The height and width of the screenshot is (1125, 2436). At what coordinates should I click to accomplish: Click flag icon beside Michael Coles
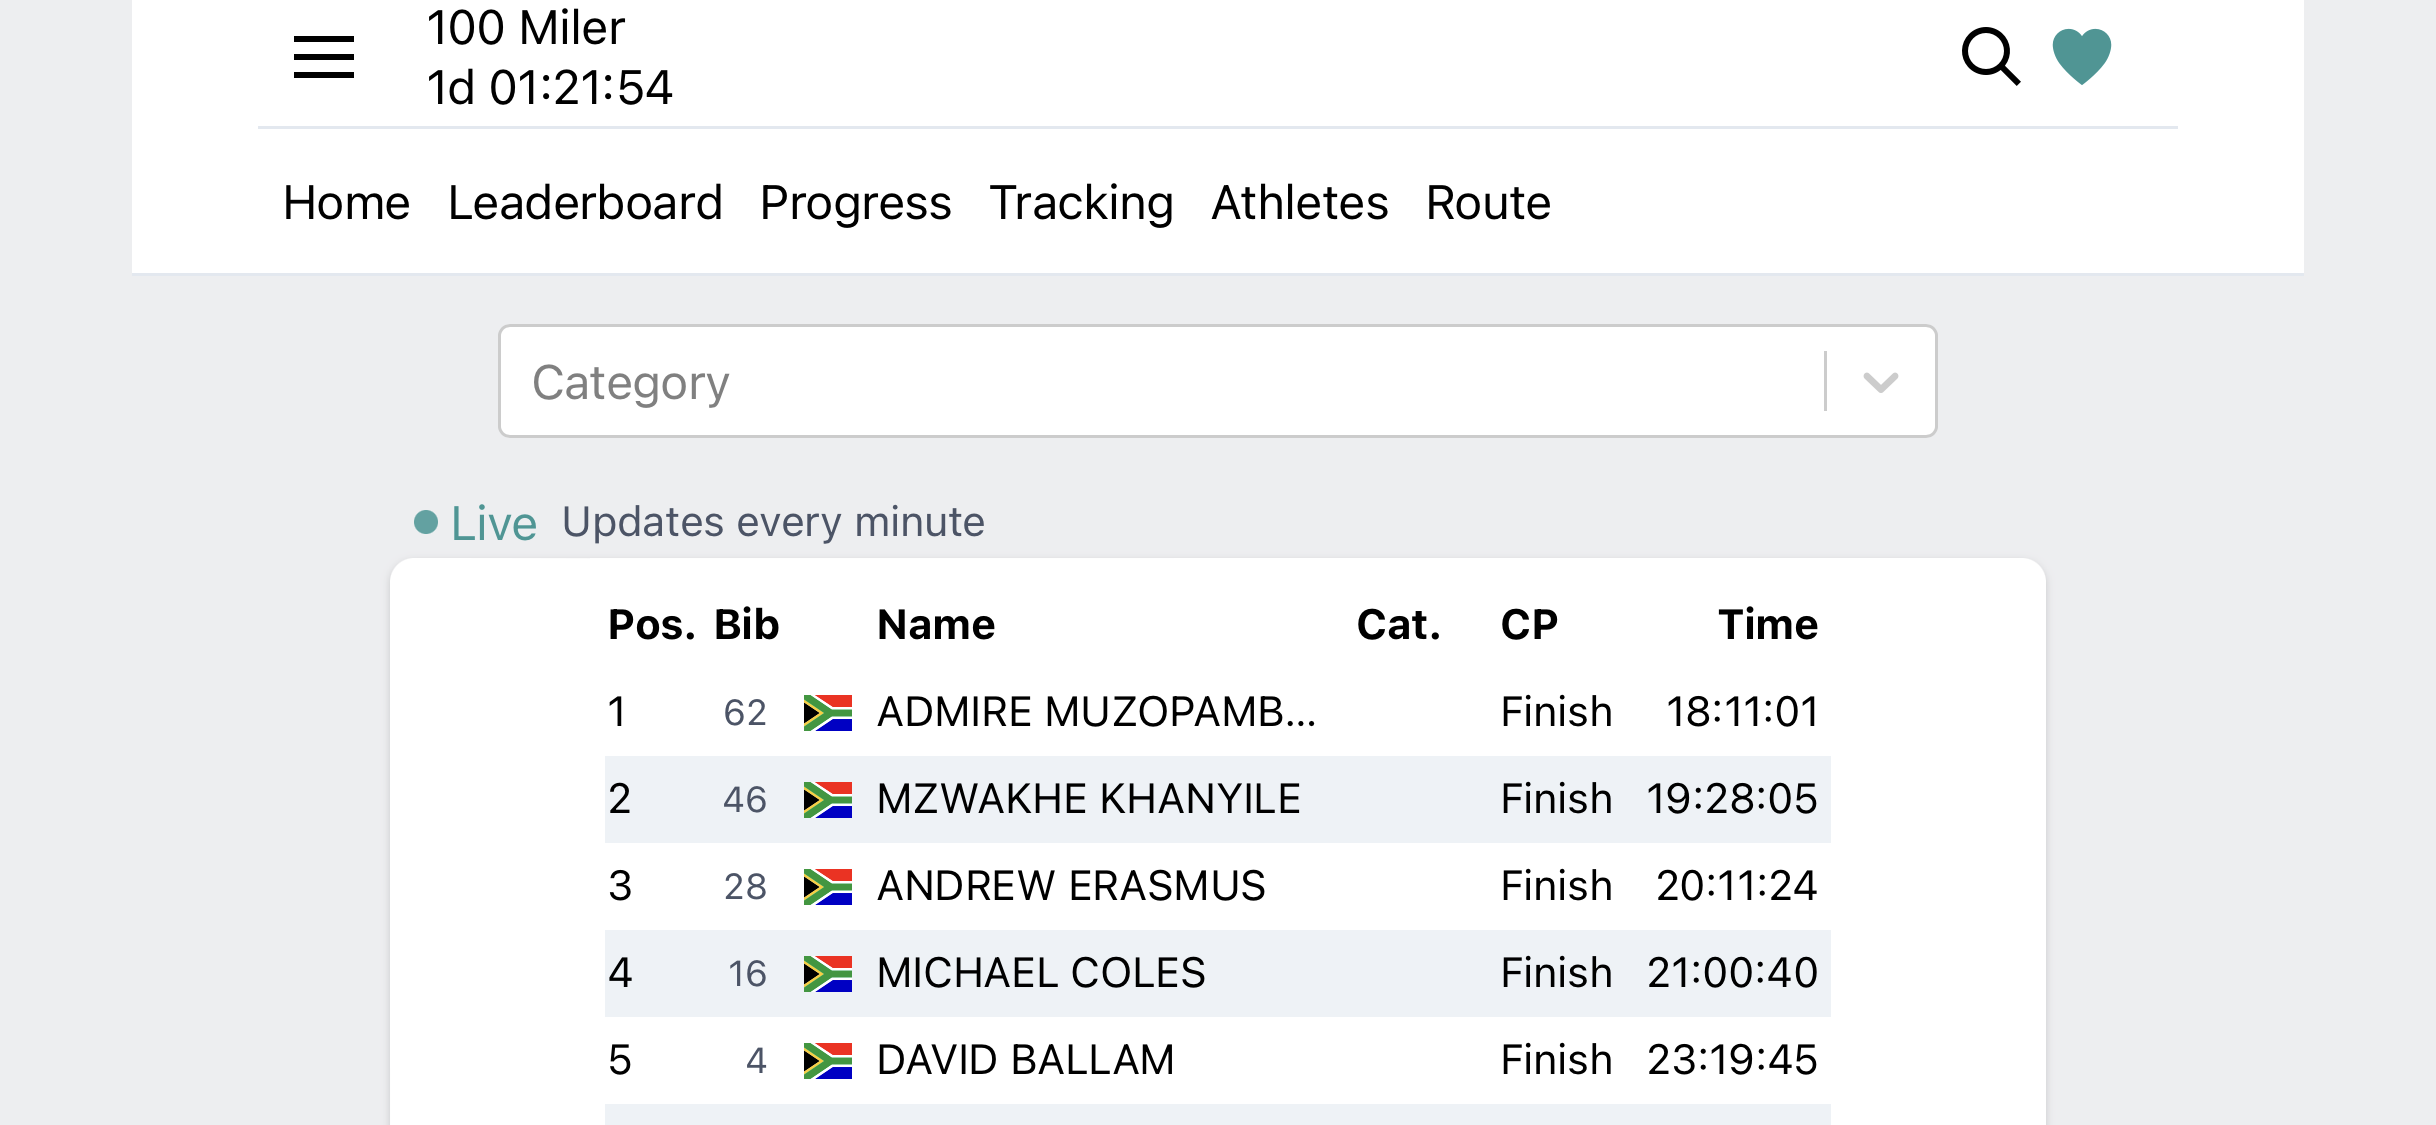click(x=828, y=974)
